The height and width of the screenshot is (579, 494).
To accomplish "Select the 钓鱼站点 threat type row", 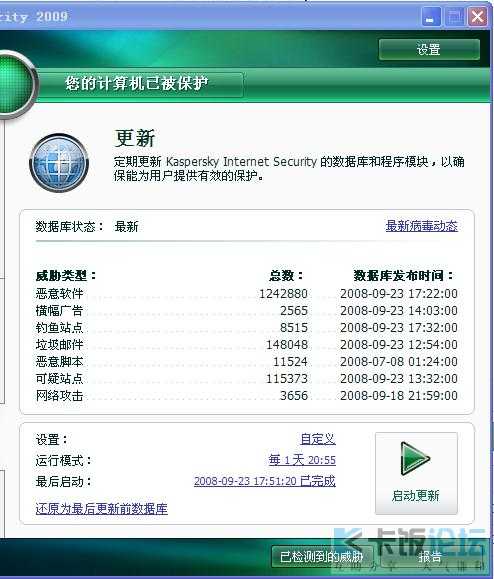I will [x=247, y=328].
